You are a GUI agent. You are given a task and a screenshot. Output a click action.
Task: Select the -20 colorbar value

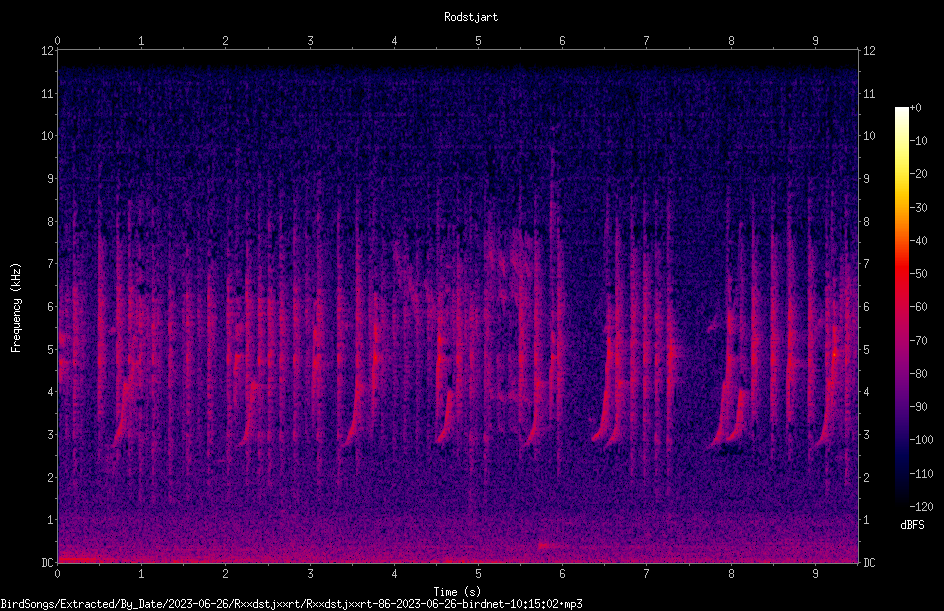919,174
